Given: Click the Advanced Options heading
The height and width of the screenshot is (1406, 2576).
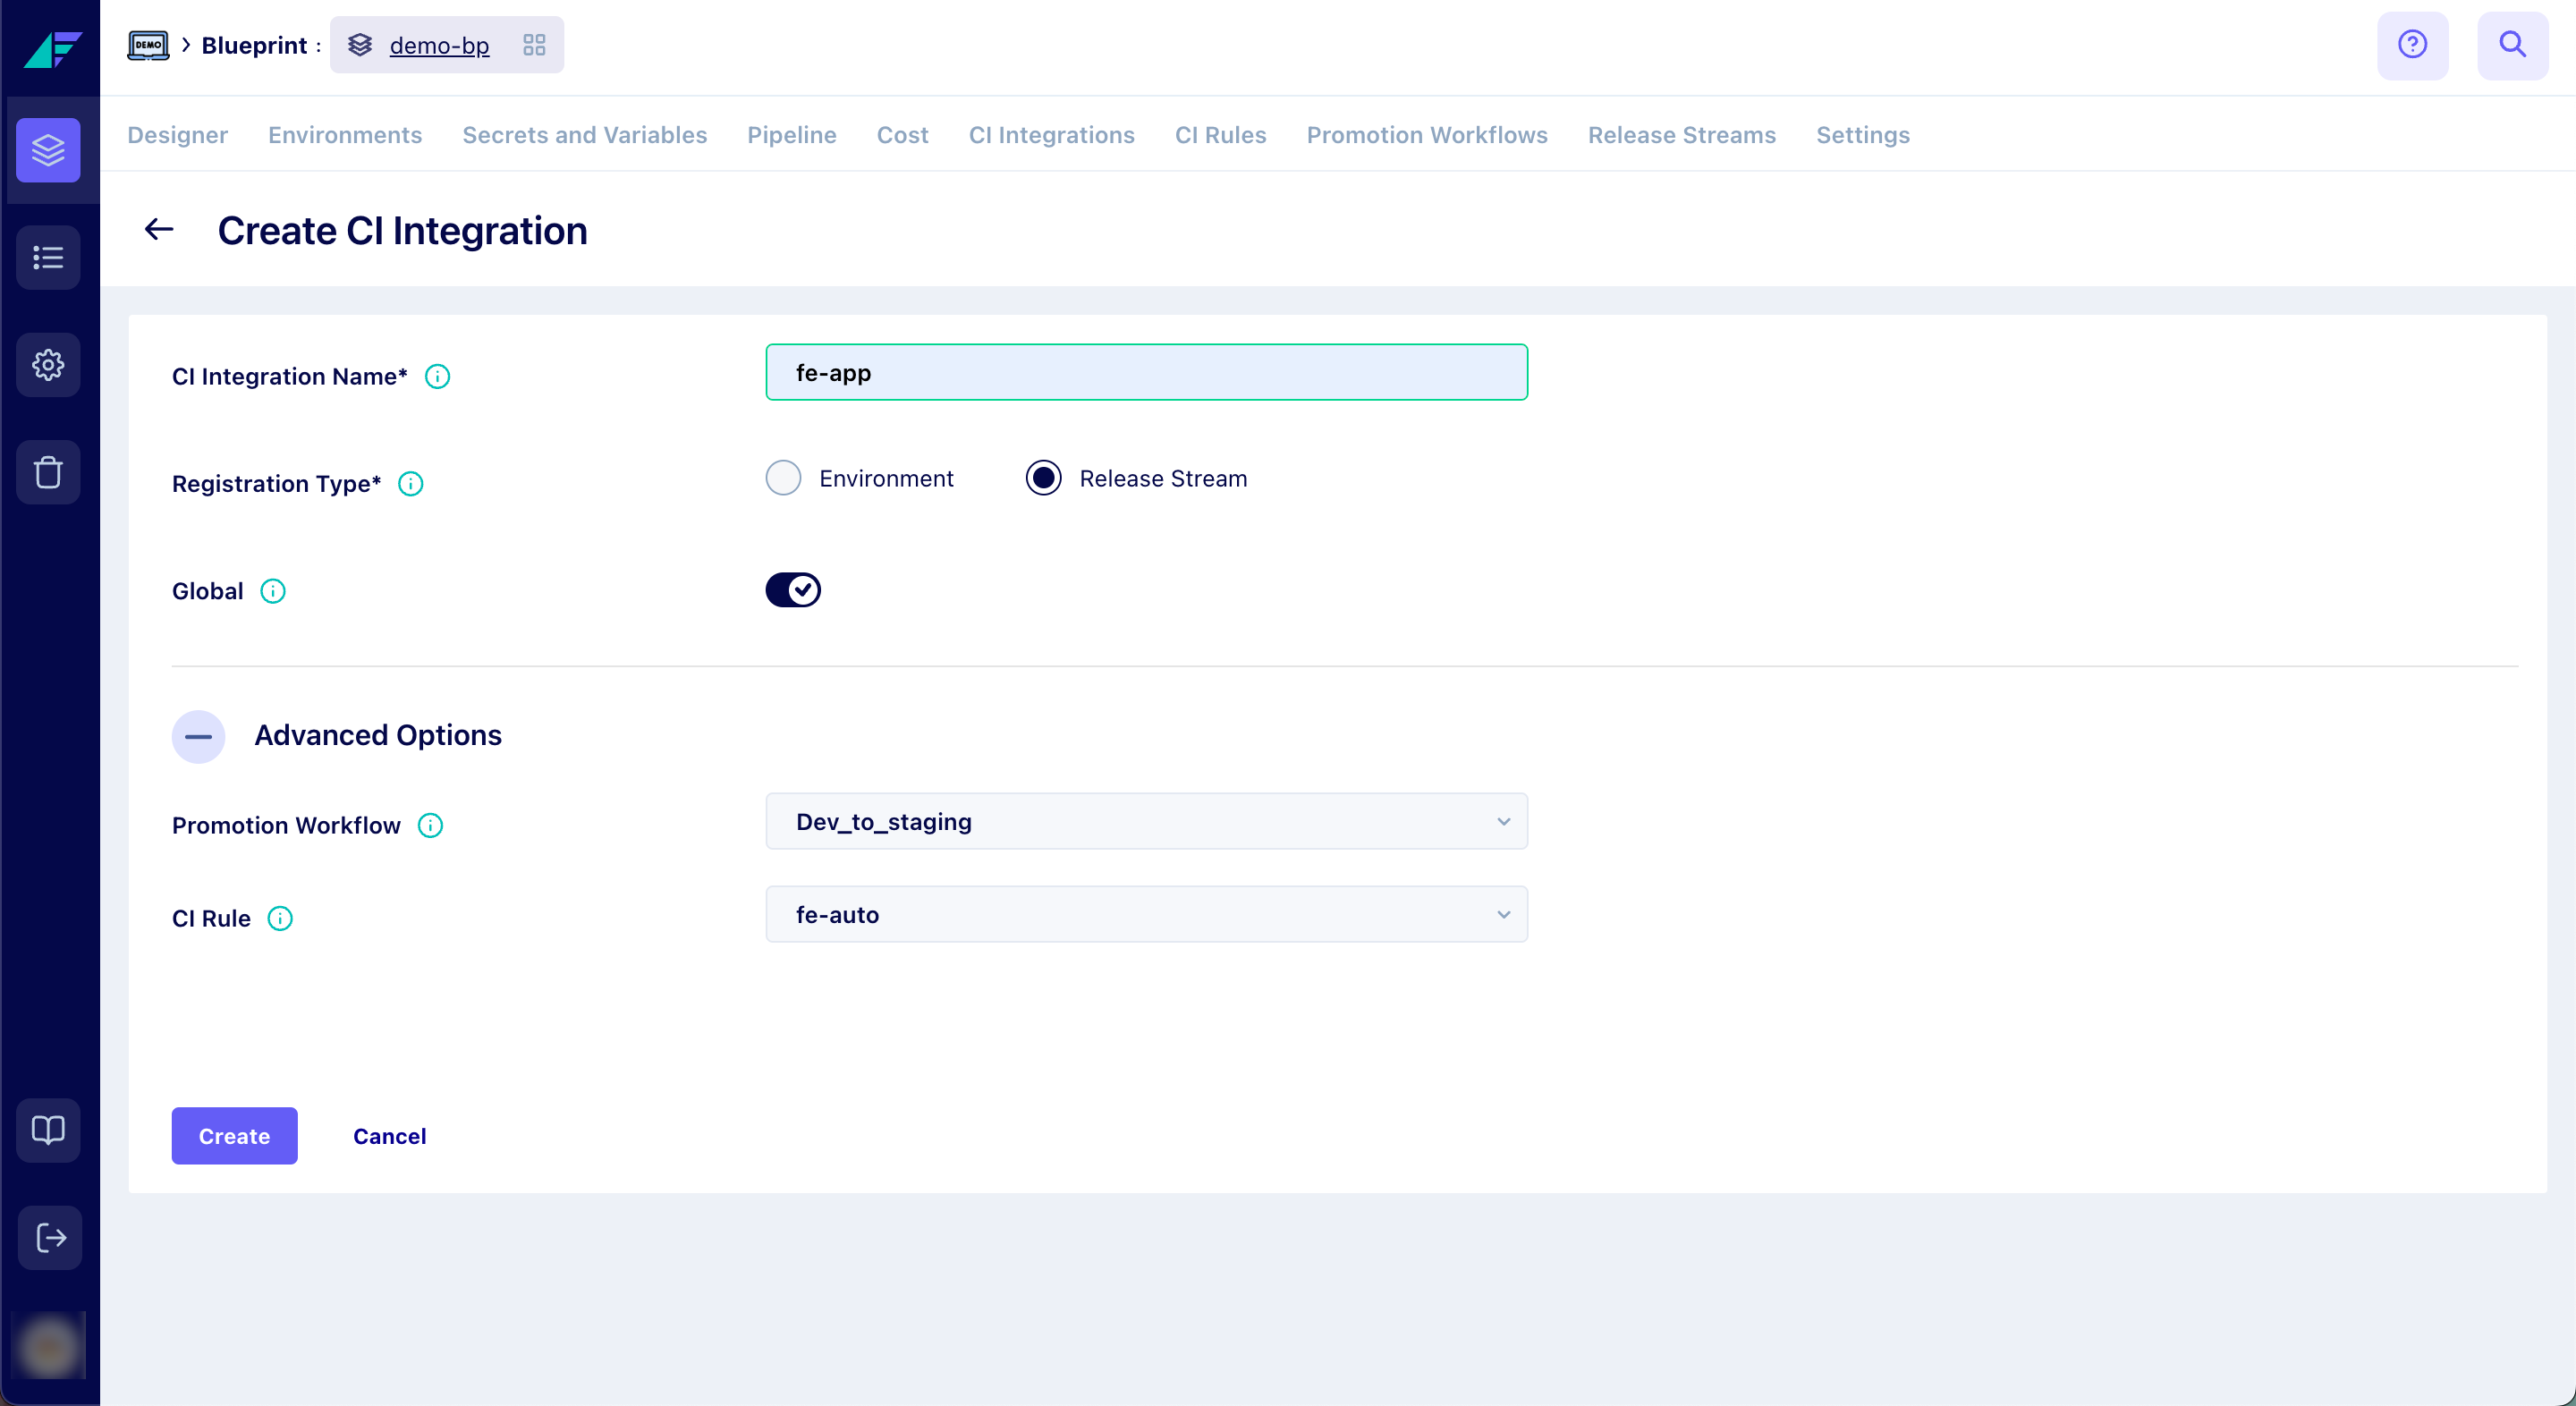Looking at the screenshot, I should coord(377,735).
